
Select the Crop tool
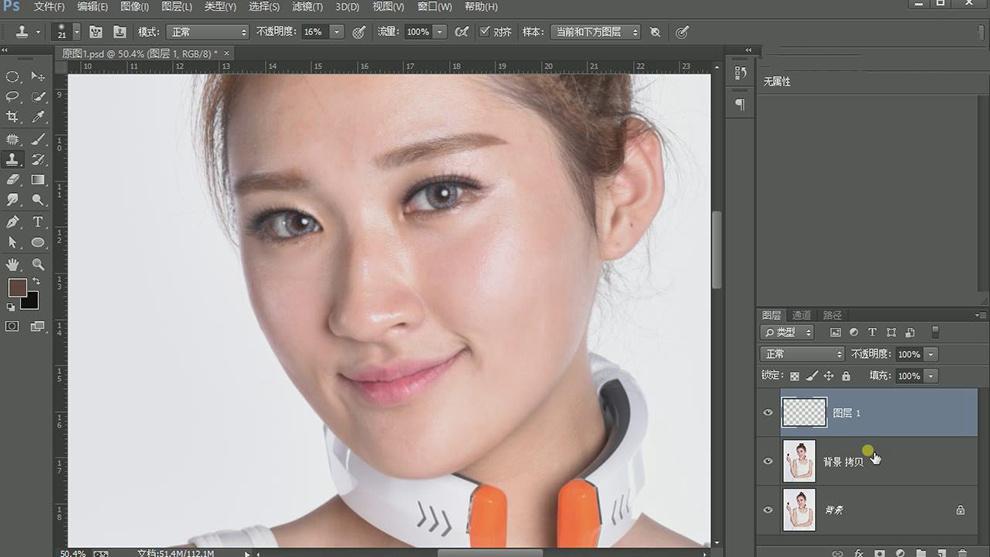pos(13,117)
